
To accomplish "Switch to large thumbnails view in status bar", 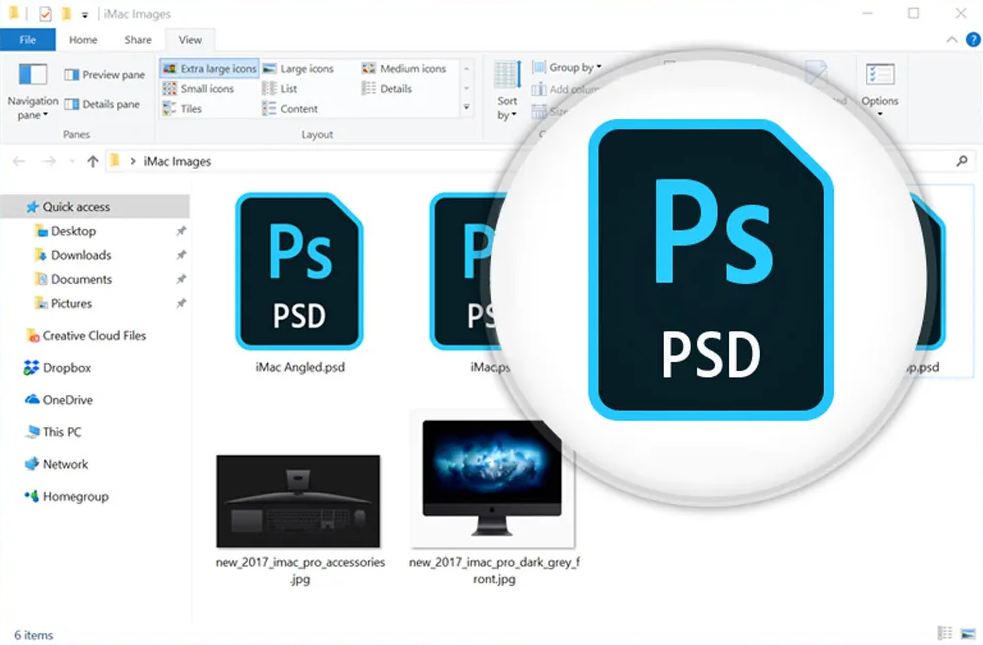I will point(968,633).
